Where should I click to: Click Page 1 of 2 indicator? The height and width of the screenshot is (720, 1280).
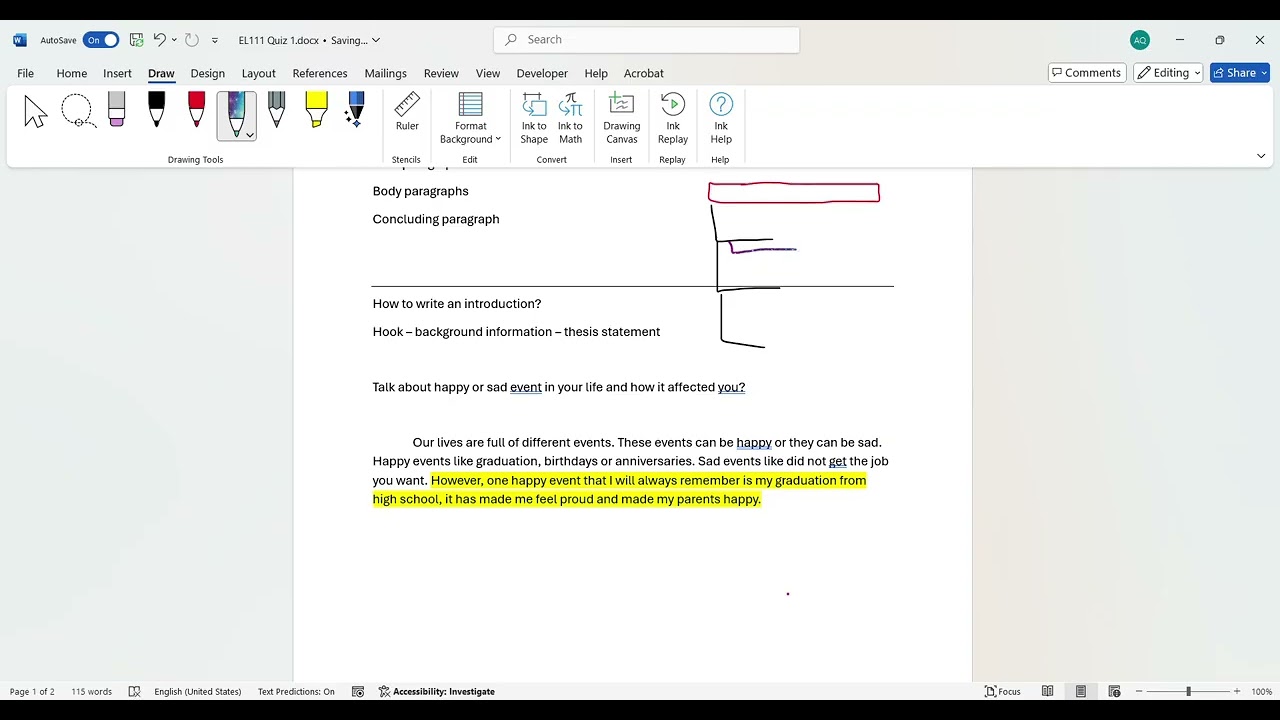click(x=32, y=692)
